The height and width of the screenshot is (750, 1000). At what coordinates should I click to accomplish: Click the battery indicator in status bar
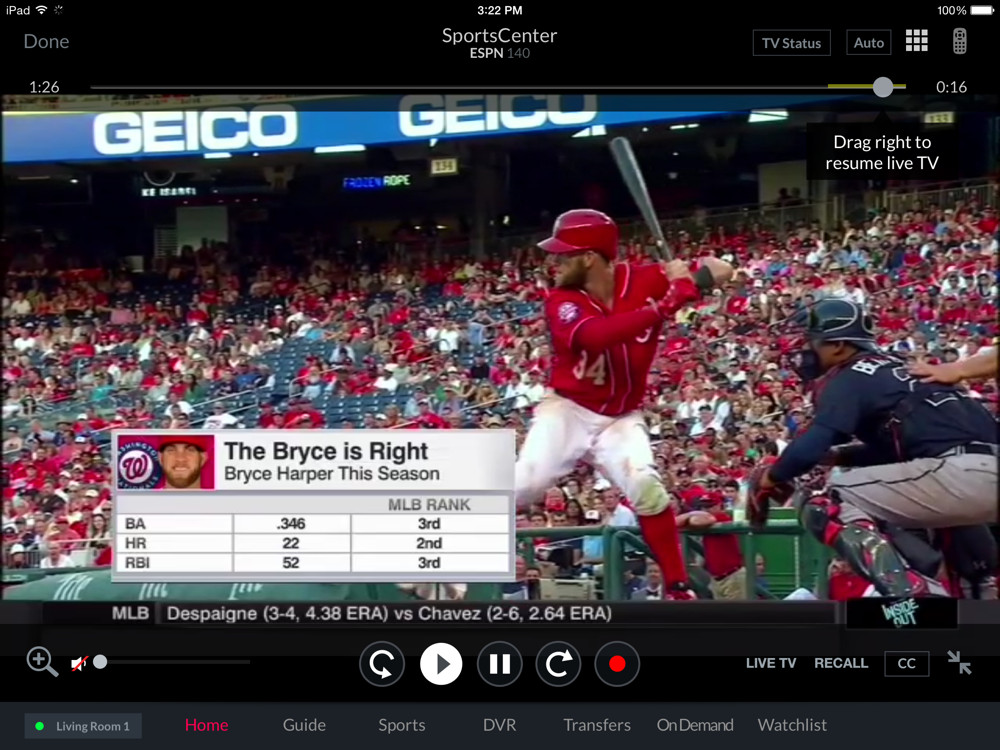pos(982,10)
